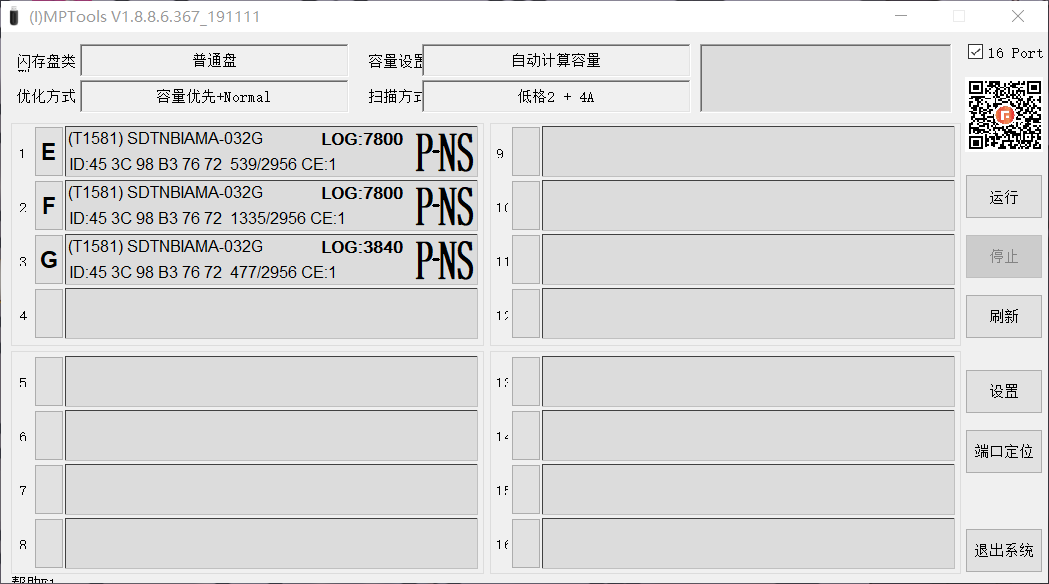Image resolution: width=1049 pixels, height=584 pixels.
Task: Close the MPTools window
Action: 1018,16
